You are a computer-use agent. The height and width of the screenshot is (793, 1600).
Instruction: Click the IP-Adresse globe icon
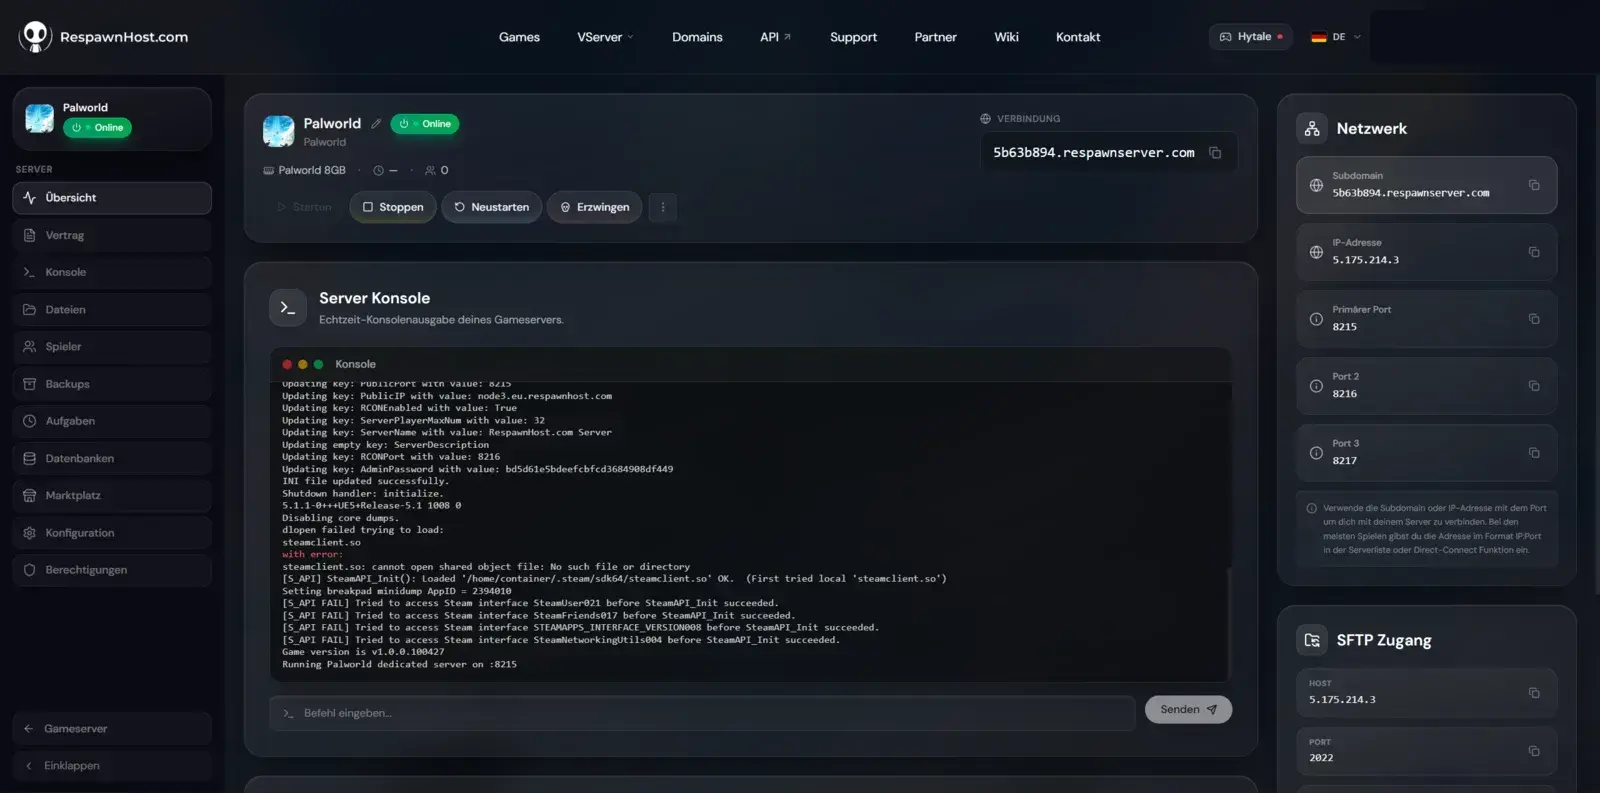(x=1316, y=252)
